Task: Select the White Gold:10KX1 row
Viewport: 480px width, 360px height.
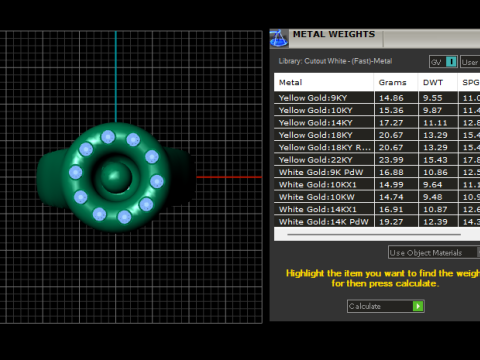Action: point(377,184)
